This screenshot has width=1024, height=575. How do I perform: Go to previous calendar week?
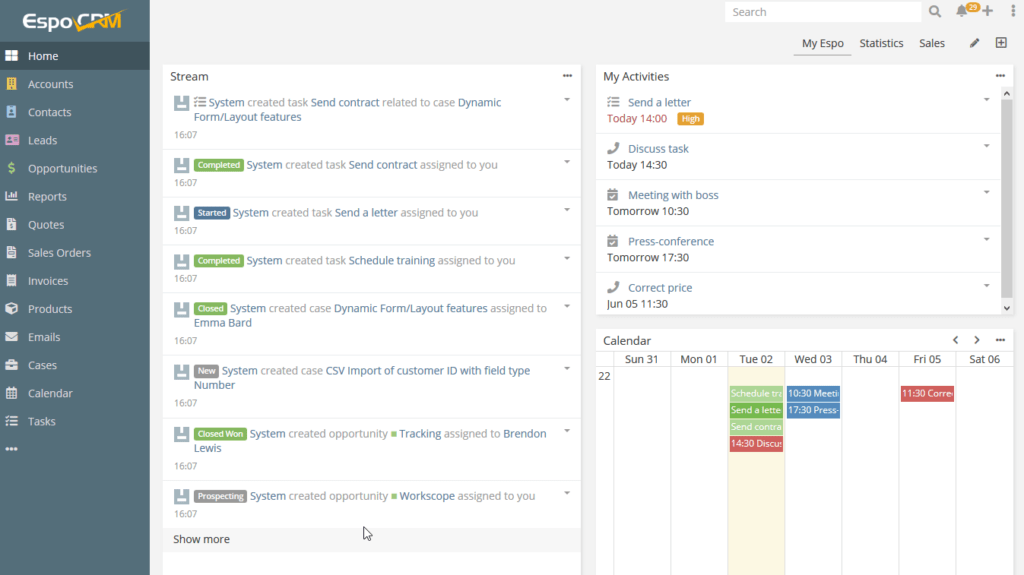[x=955, y=341]
